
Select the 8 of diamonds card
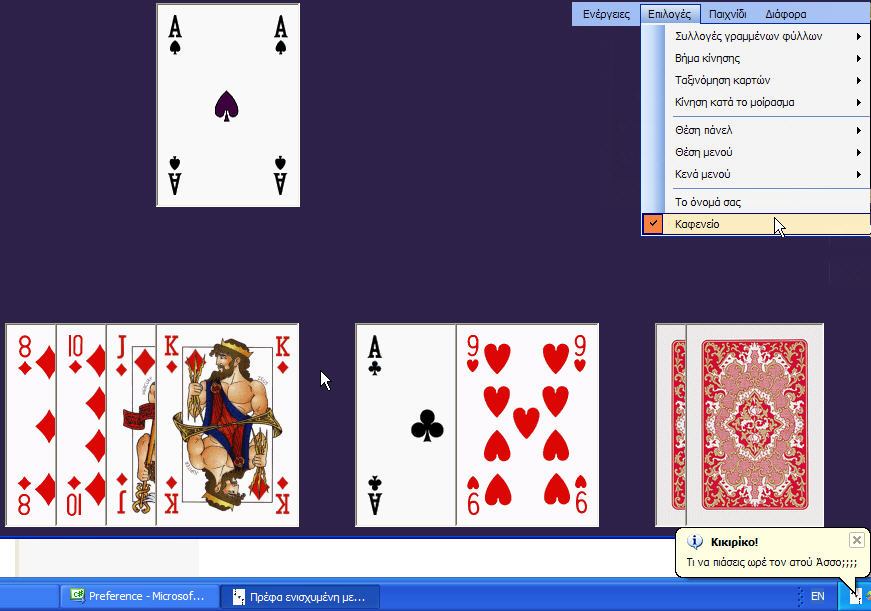(31, 425)
